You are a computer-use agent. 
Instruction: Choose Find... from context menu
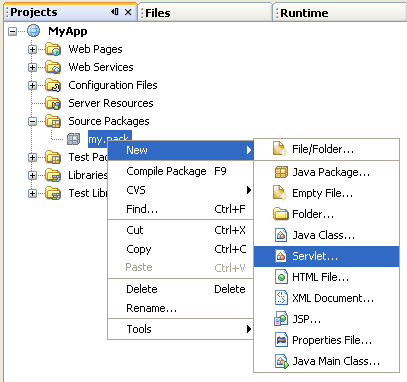pyautogui.click(x=181, y=209)
